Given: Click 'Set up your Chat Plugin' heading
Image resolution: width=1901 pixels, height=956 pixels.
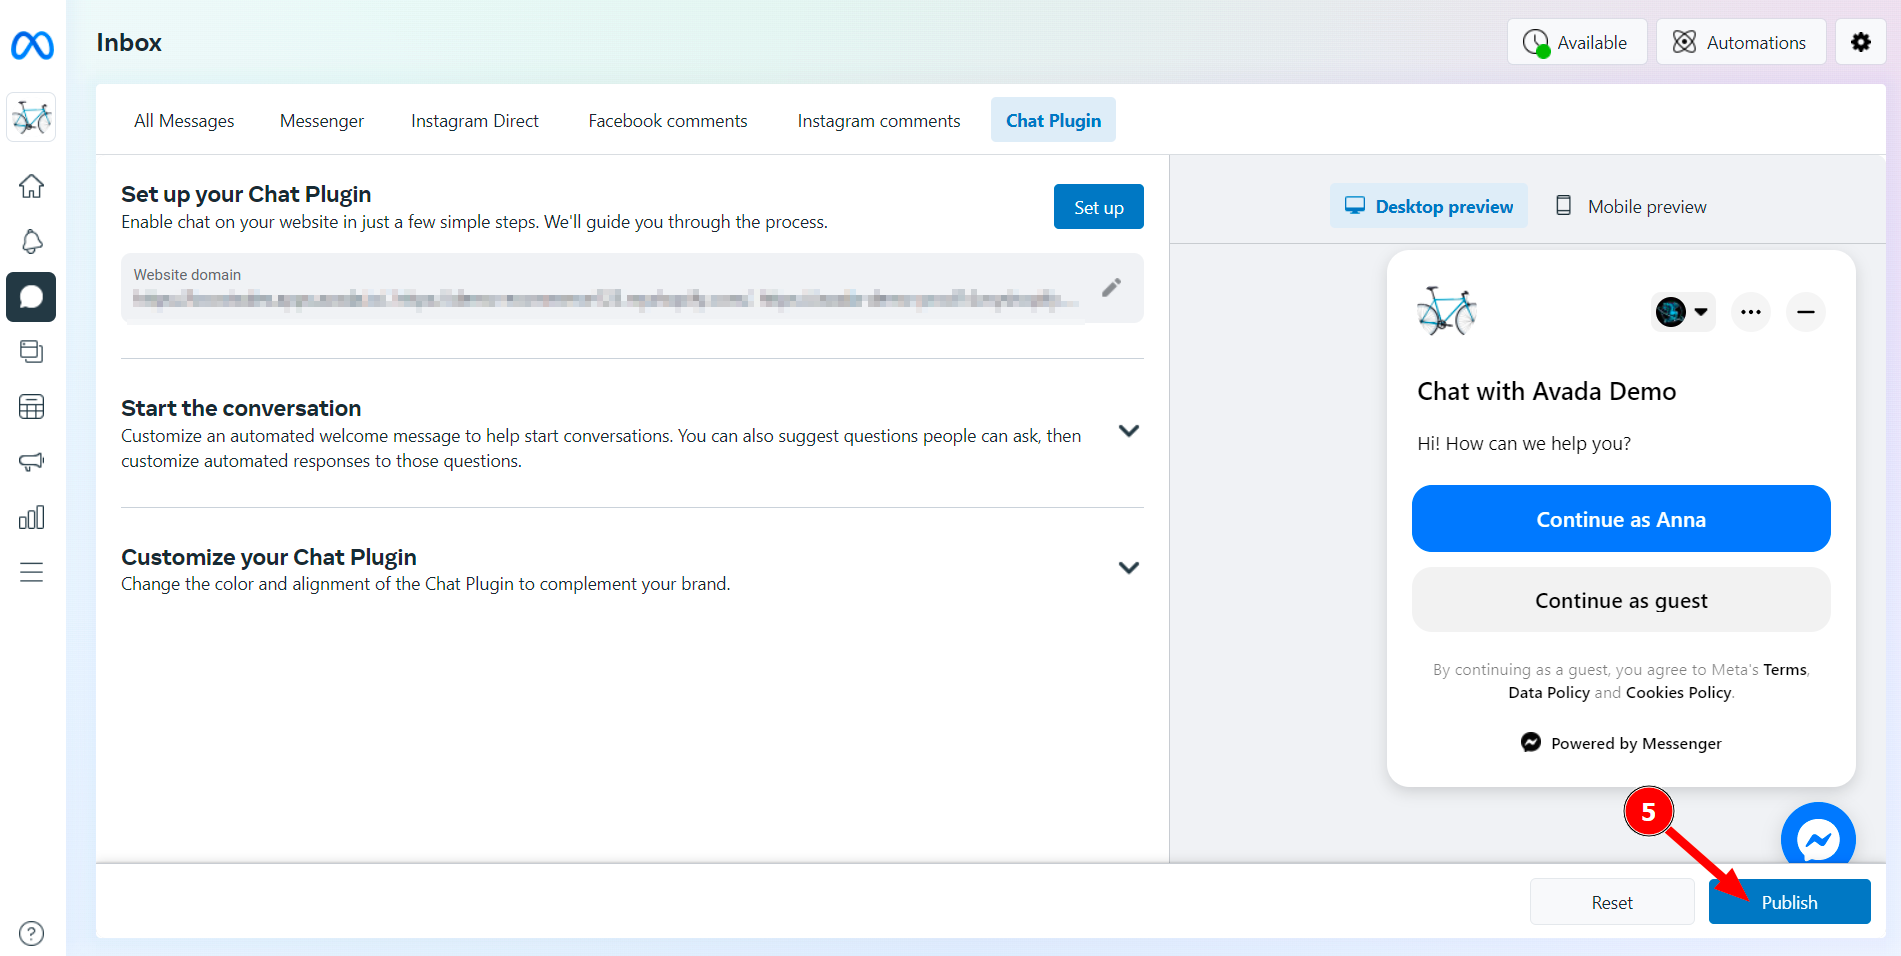Looking at the screenshot, I should click(246, 194).
